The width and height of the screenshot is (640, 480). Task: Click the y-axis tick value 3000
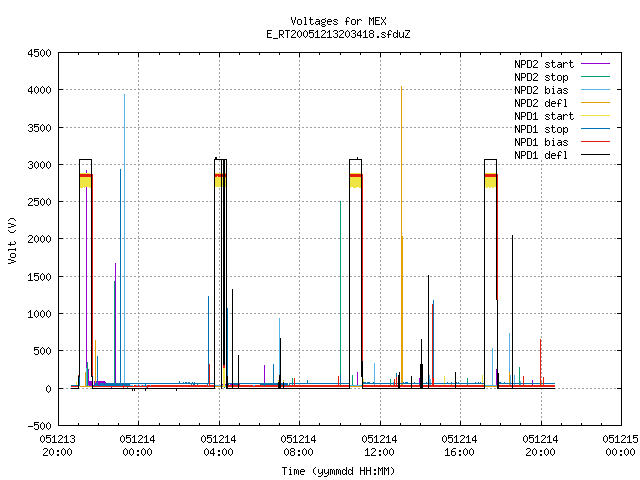[x=39, y=165]
